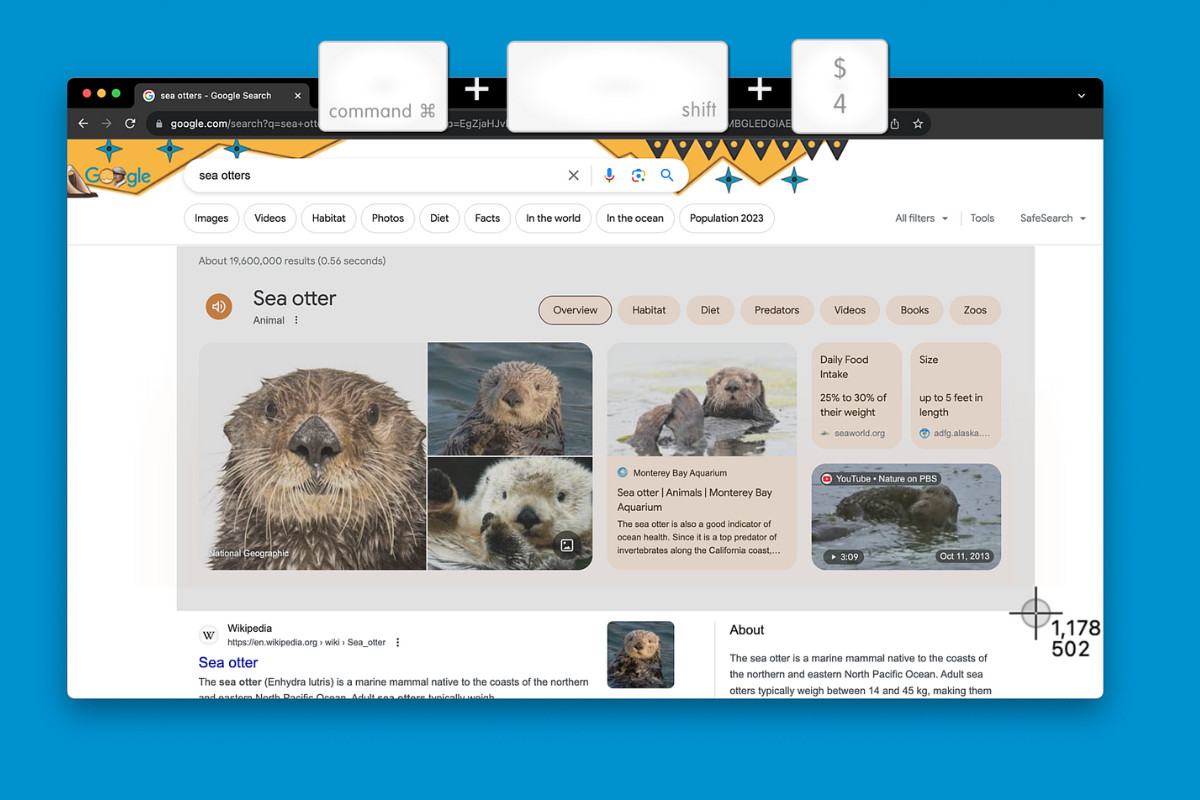1200x800 pixels.
Task: Open Sea otter Monterey Bay Aquarium link
Action: pos(695,499)
